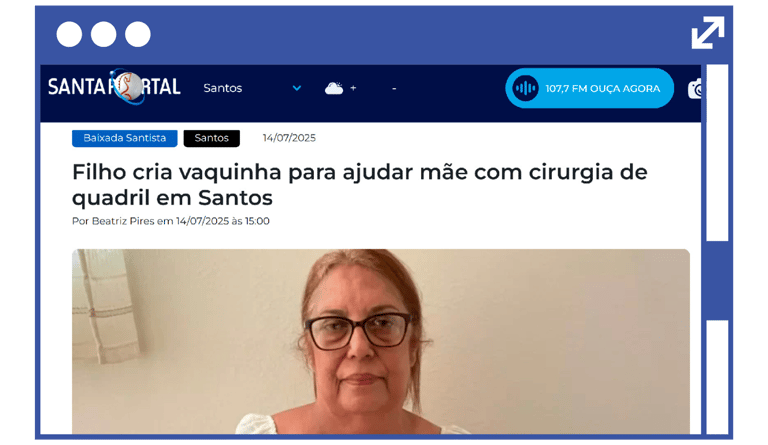Select the Baixada Santista category tag
The width and height of the screenshot is (768, 445).
pyautogui.click(x=124, y=138)
